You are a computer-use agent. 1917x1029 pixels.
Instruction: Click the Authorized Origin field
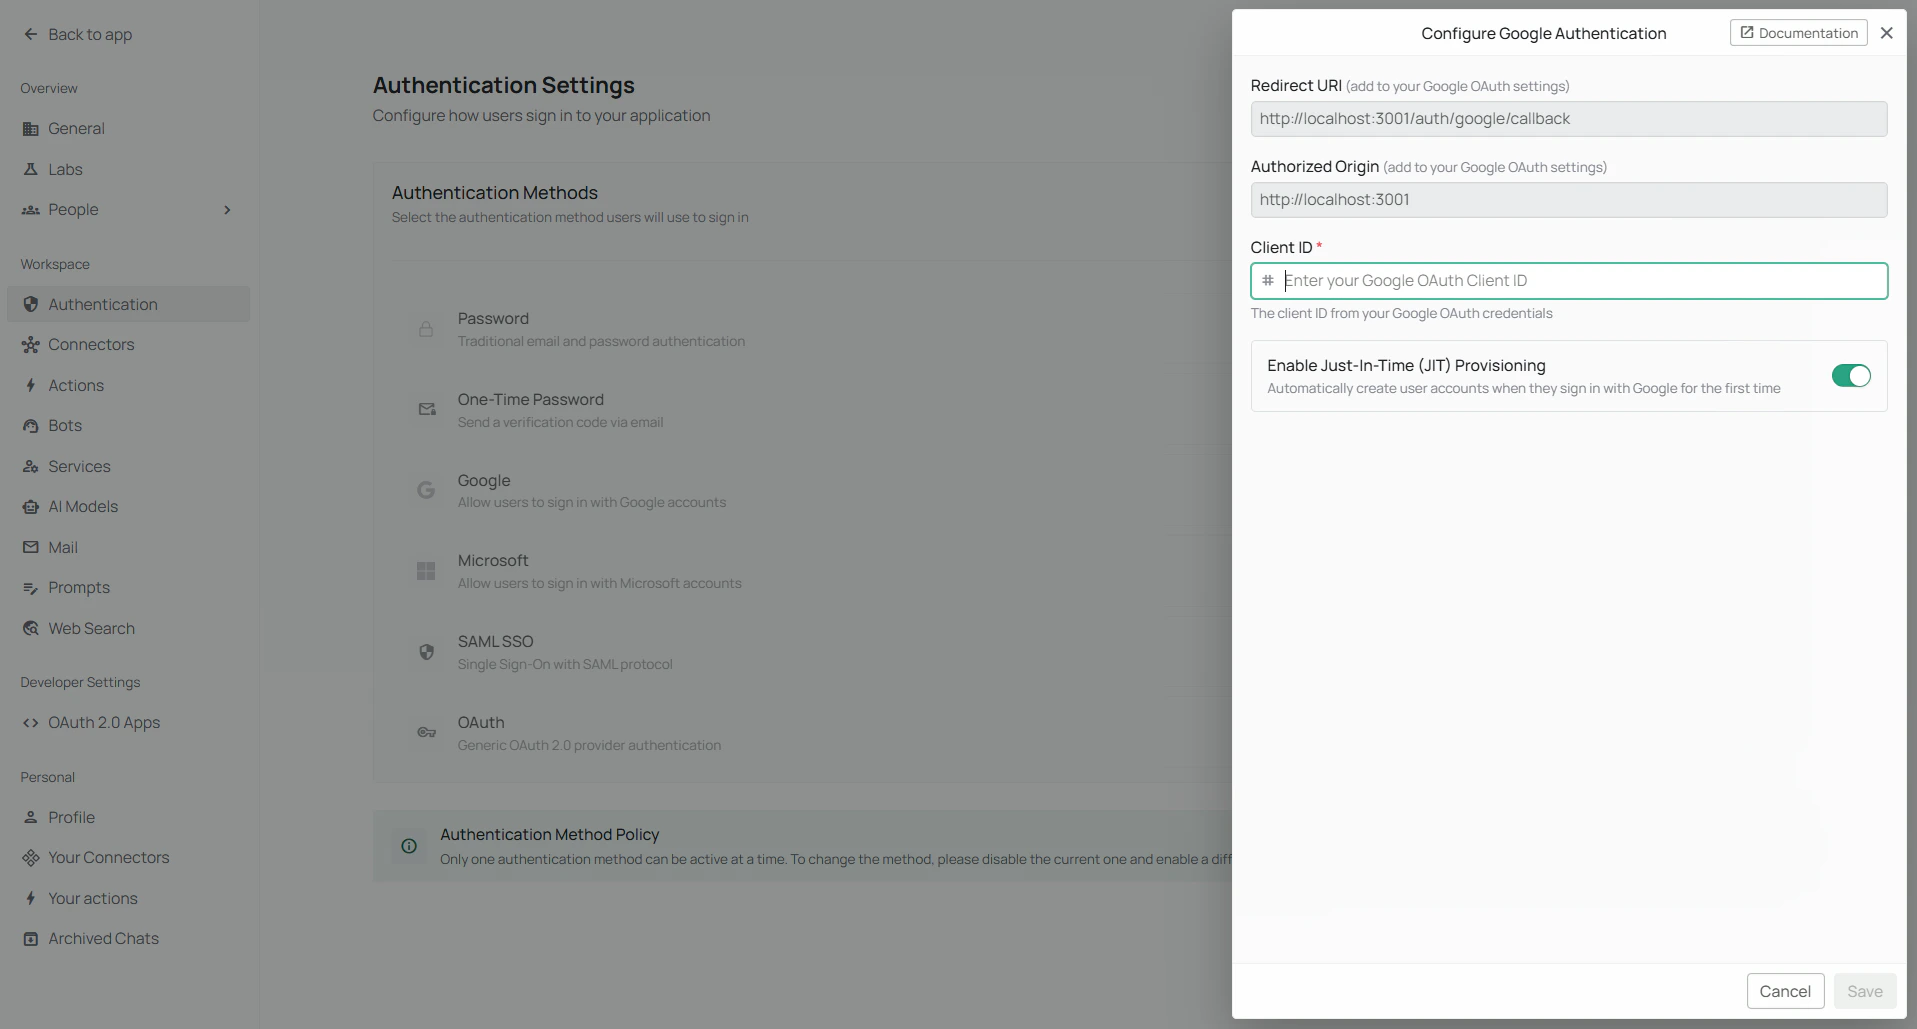[1568, 200]
